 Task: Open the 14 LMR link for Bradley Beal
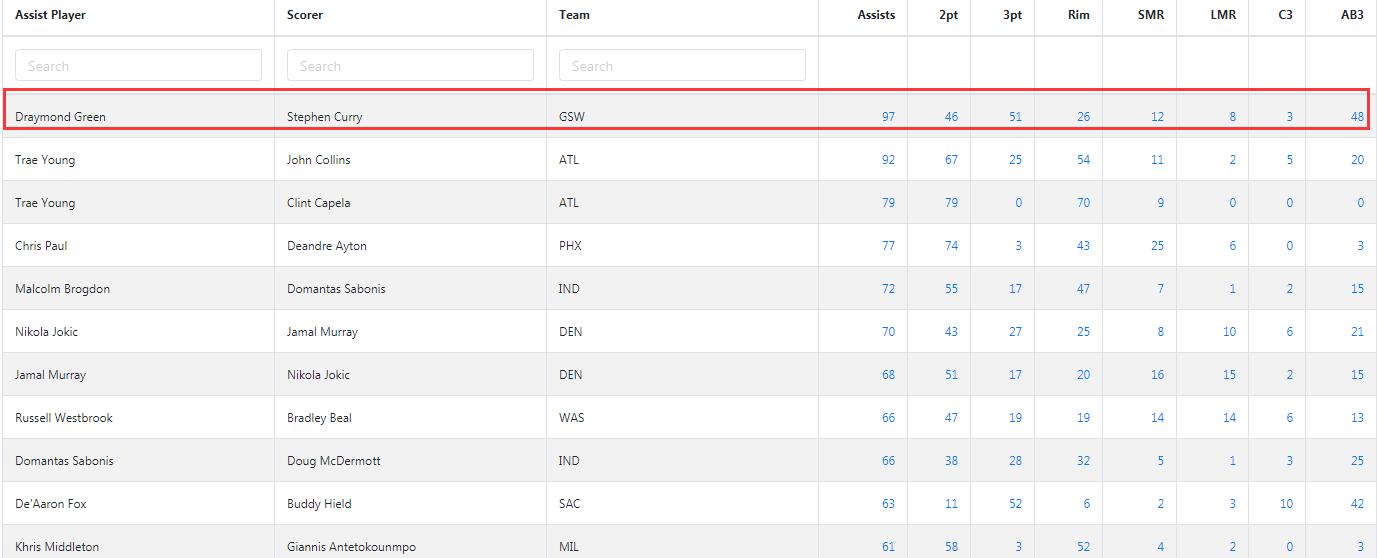[1229, 418]
